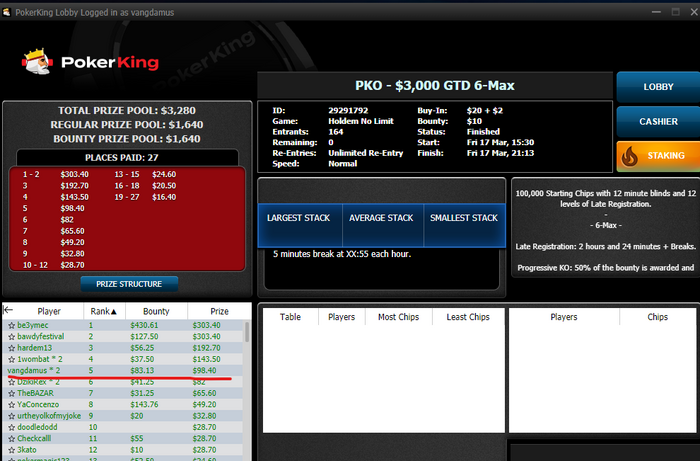
Task: Select the Average Stack tab
Action: tap(381, 224)
